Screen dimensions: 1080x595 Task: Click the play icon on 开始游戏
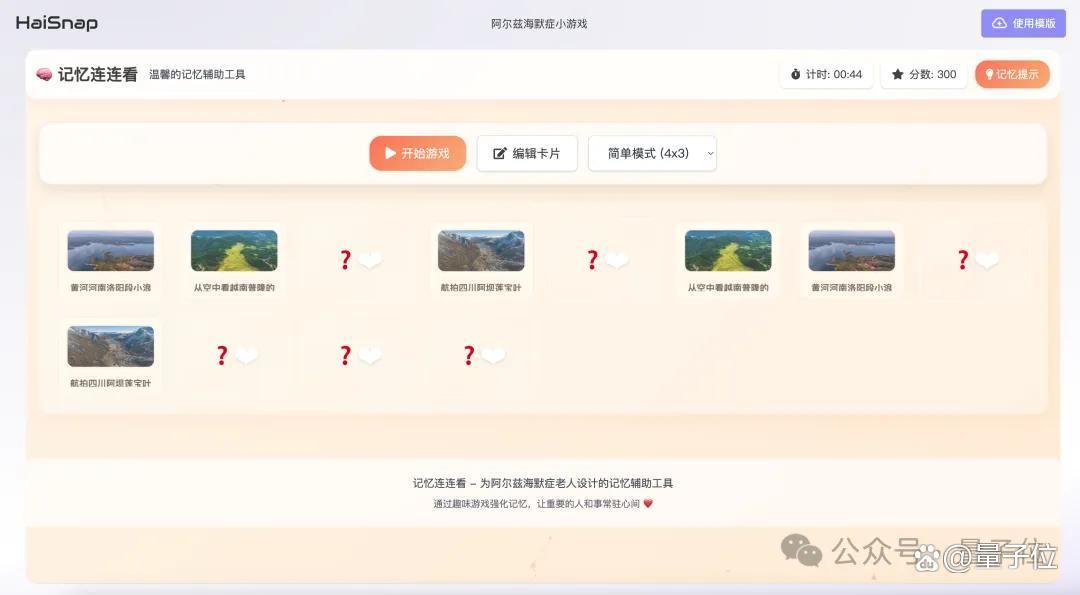click(x=390, y=153)
